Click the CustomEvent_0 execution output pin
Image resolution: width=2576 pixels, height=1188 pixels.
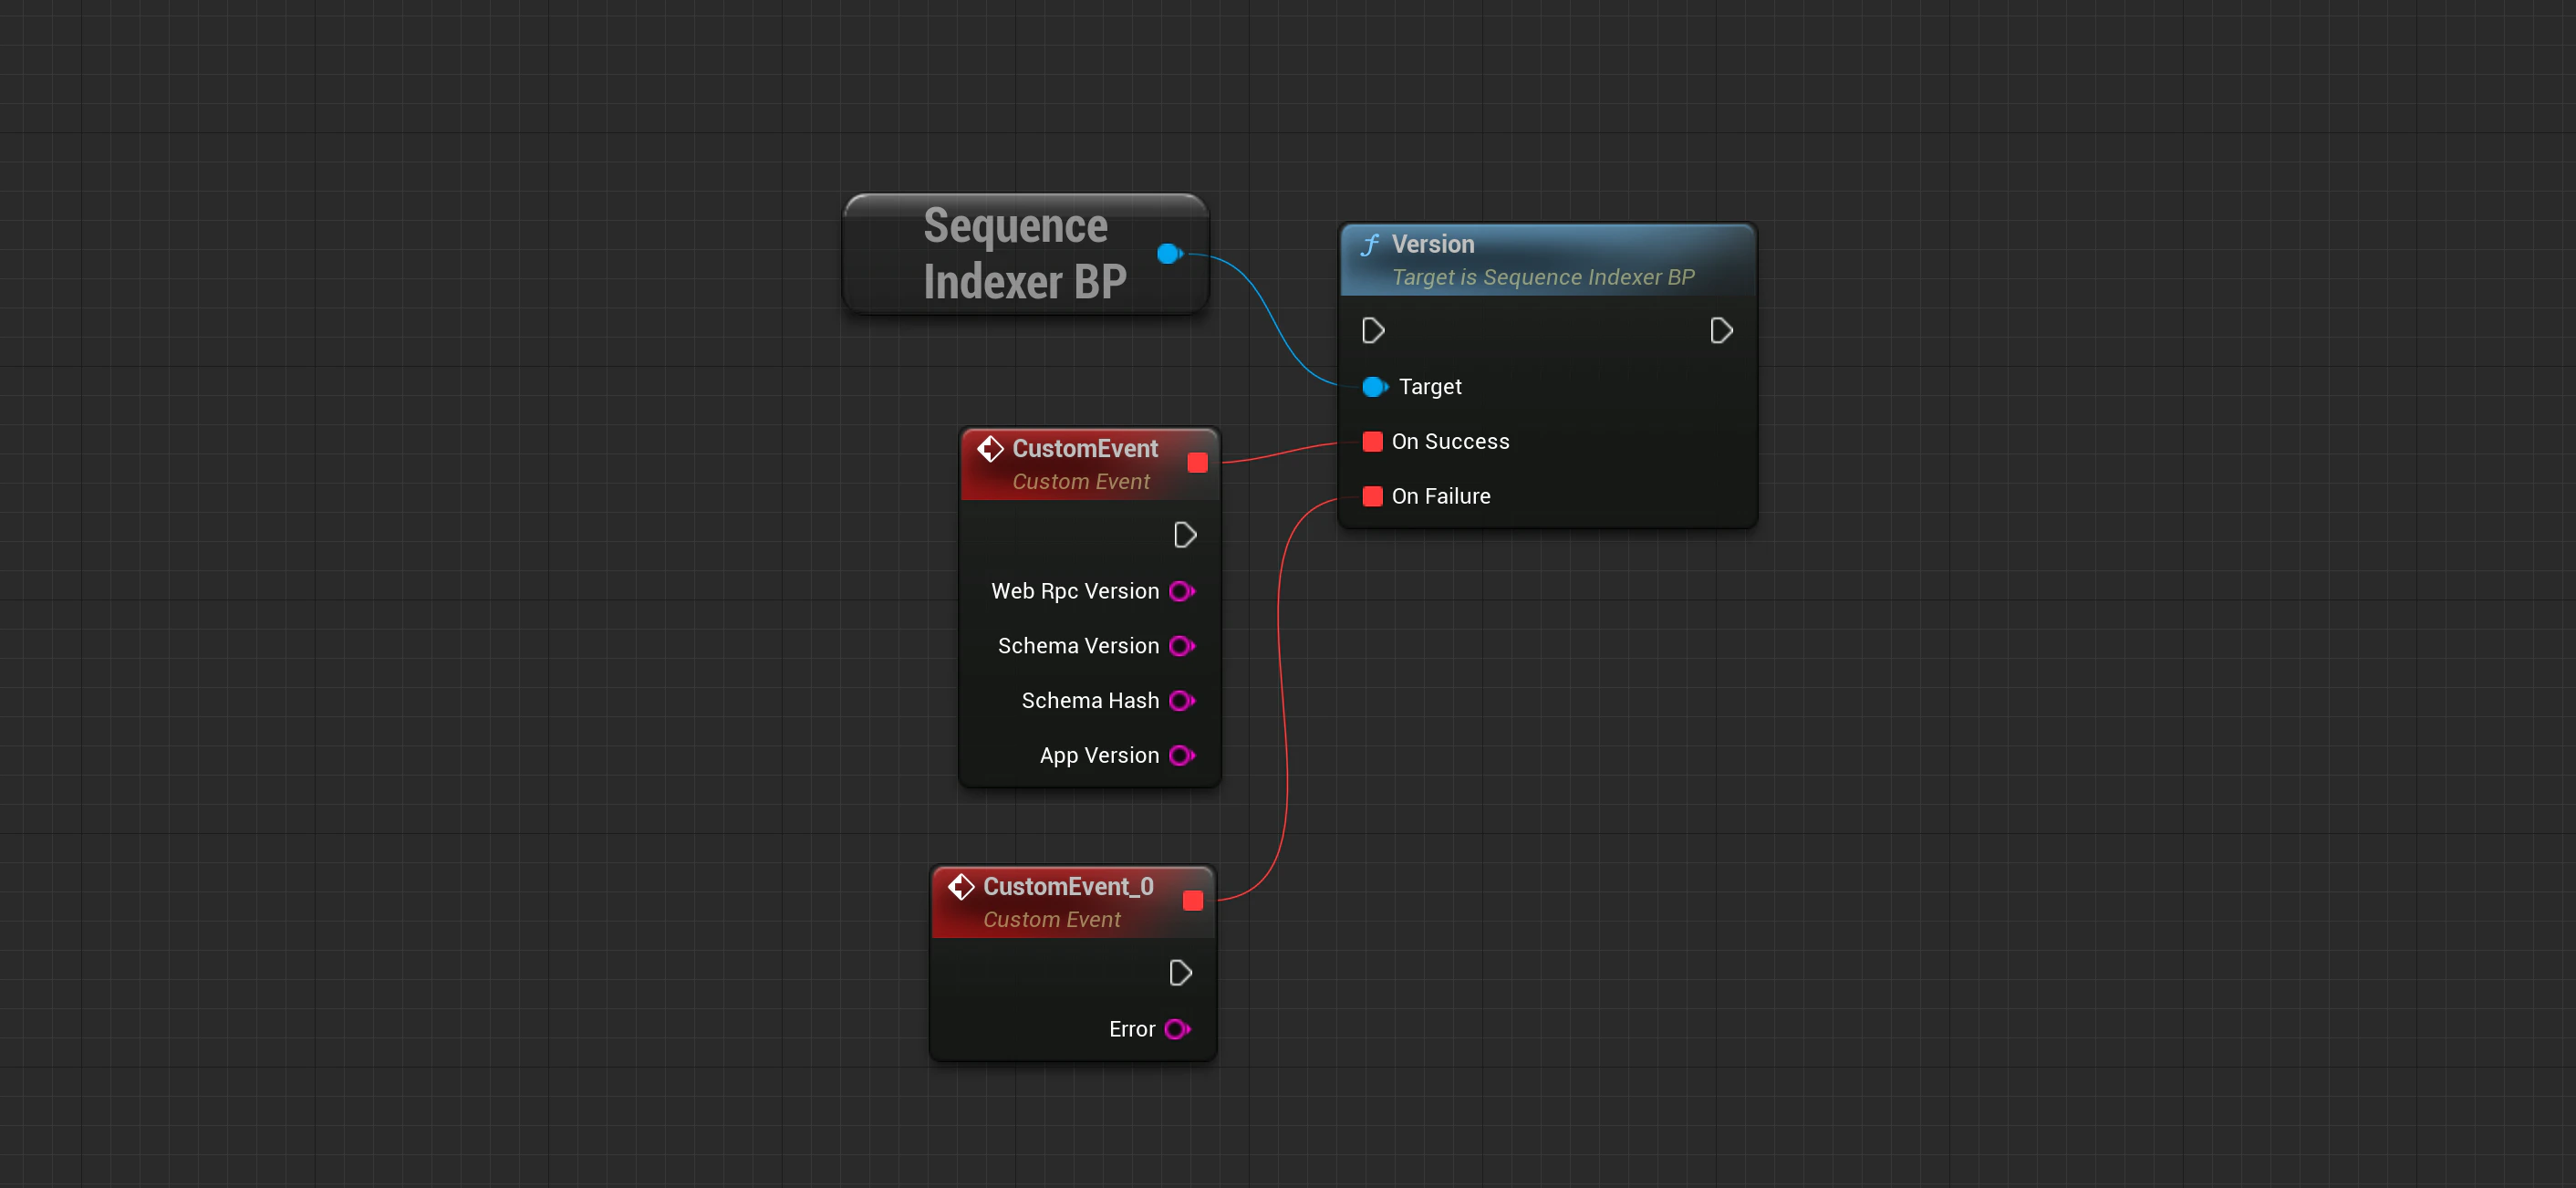click(1180, 974)
